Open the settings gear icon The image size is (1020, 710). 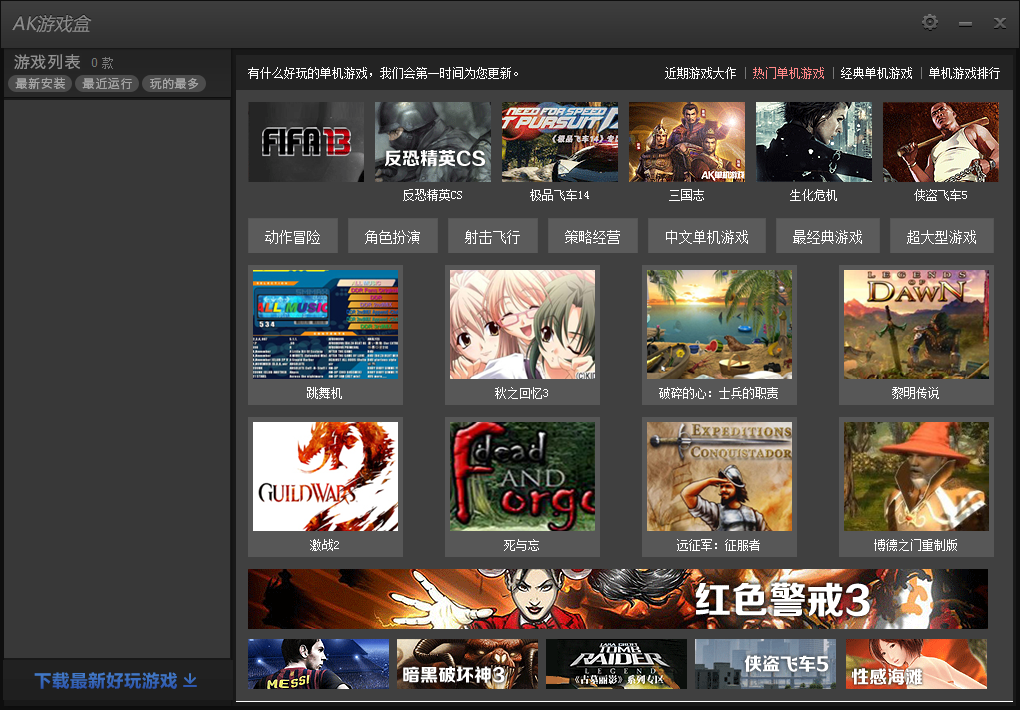pyautogui.click(x=930, y=23)
